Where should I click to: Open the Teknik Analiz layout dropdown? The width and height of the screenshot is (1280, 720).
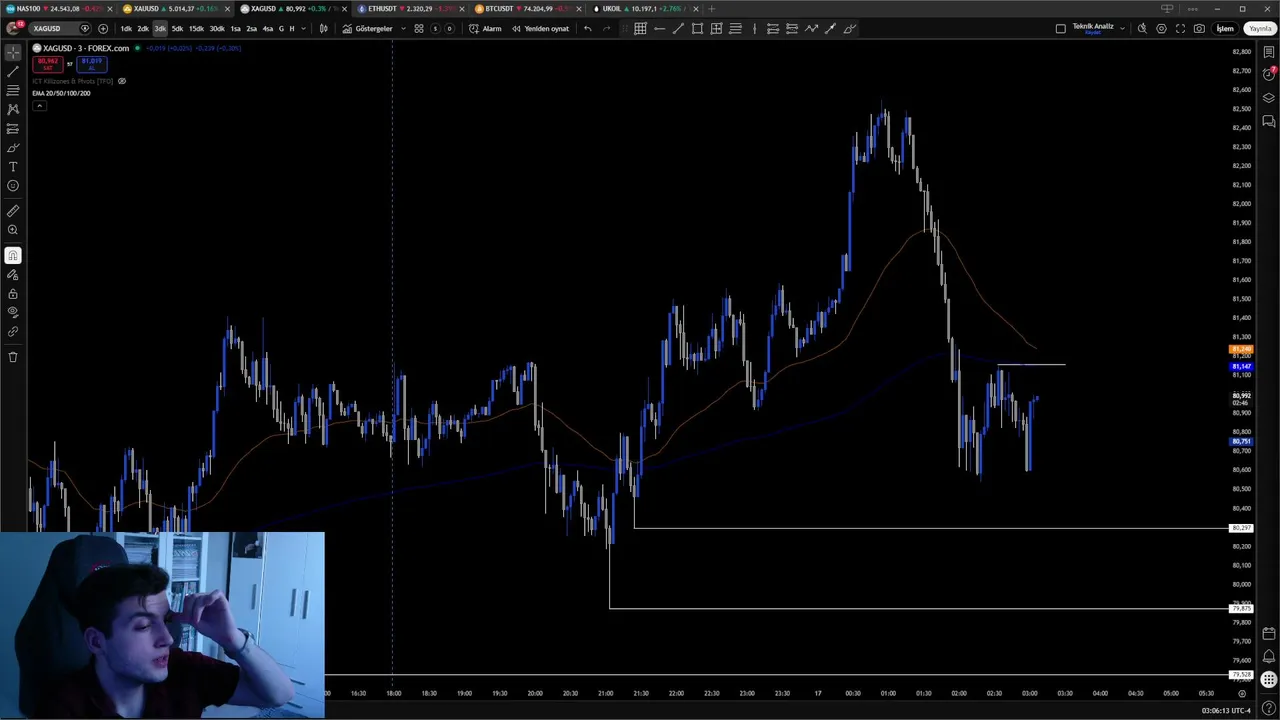(1122, 29)
